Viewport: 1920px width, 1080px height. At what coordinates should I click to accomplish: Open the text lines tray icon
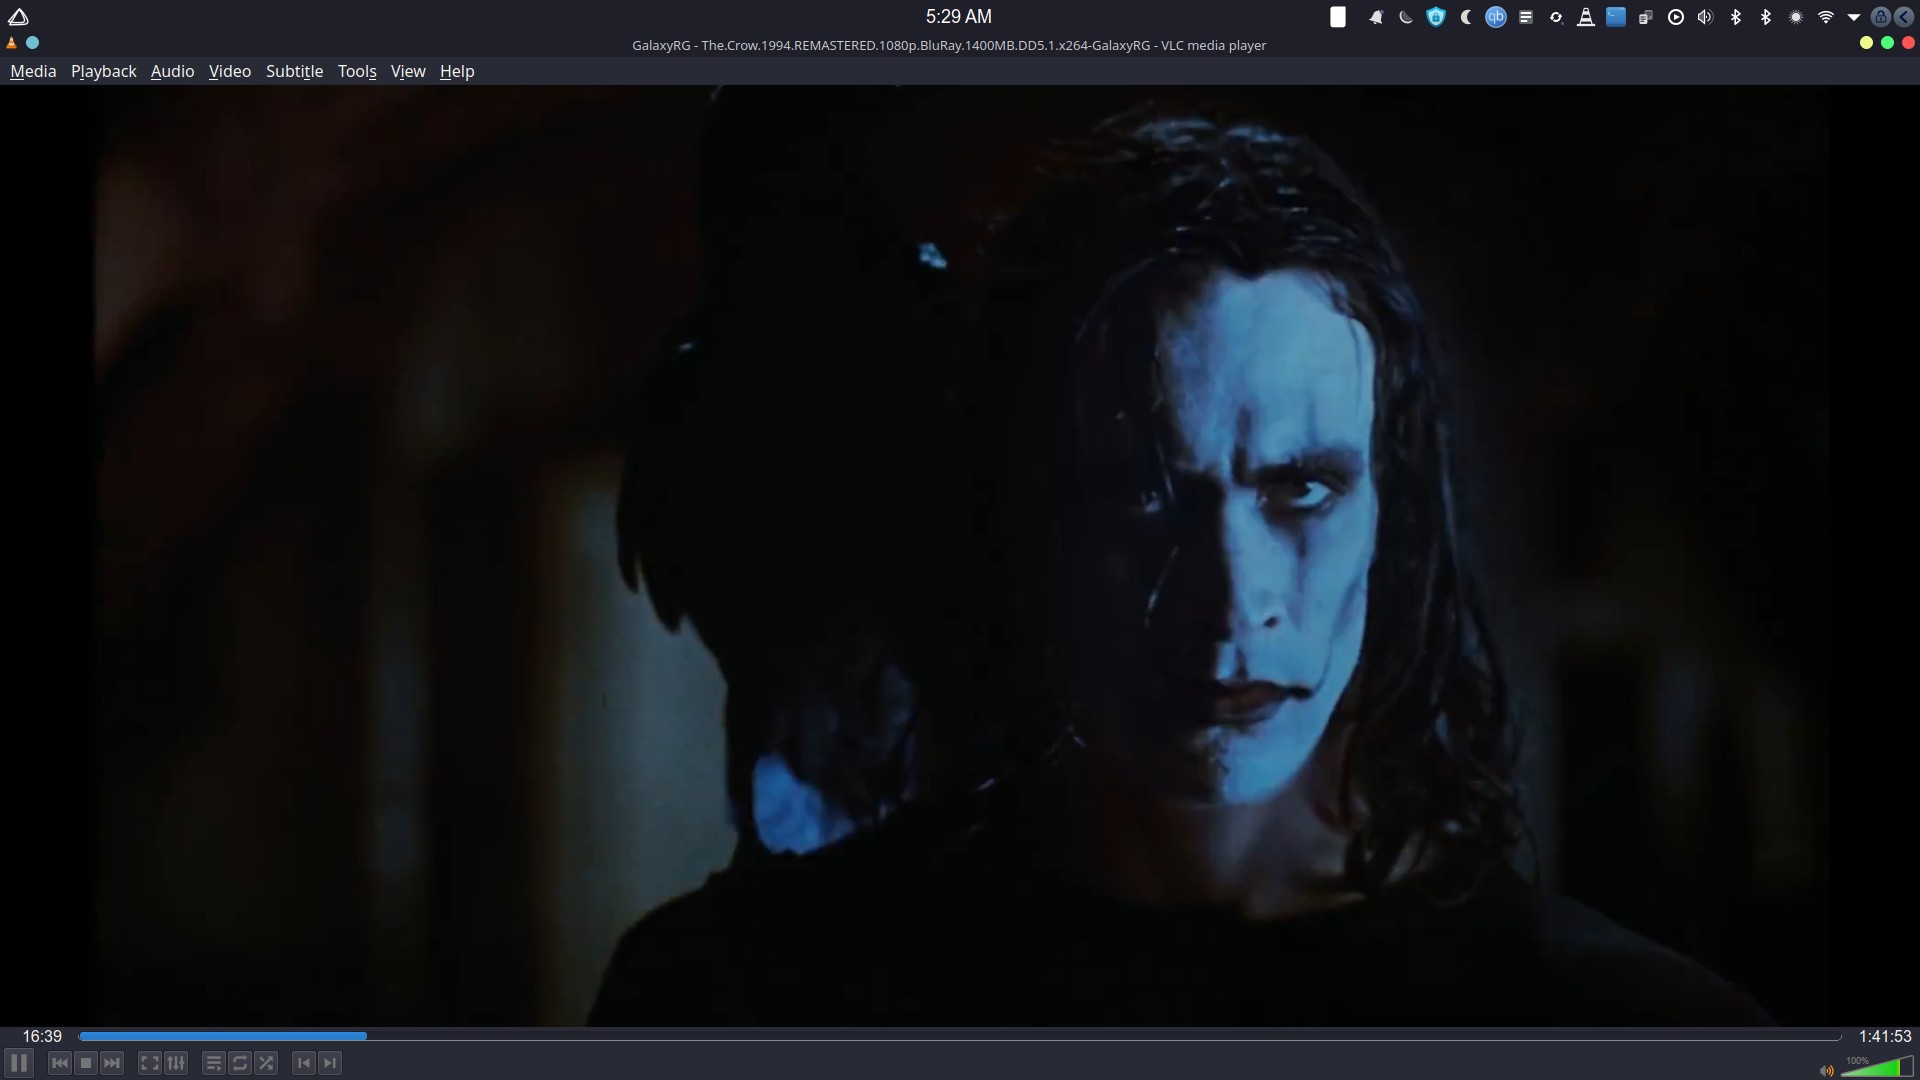click(x=1526, y=17)
